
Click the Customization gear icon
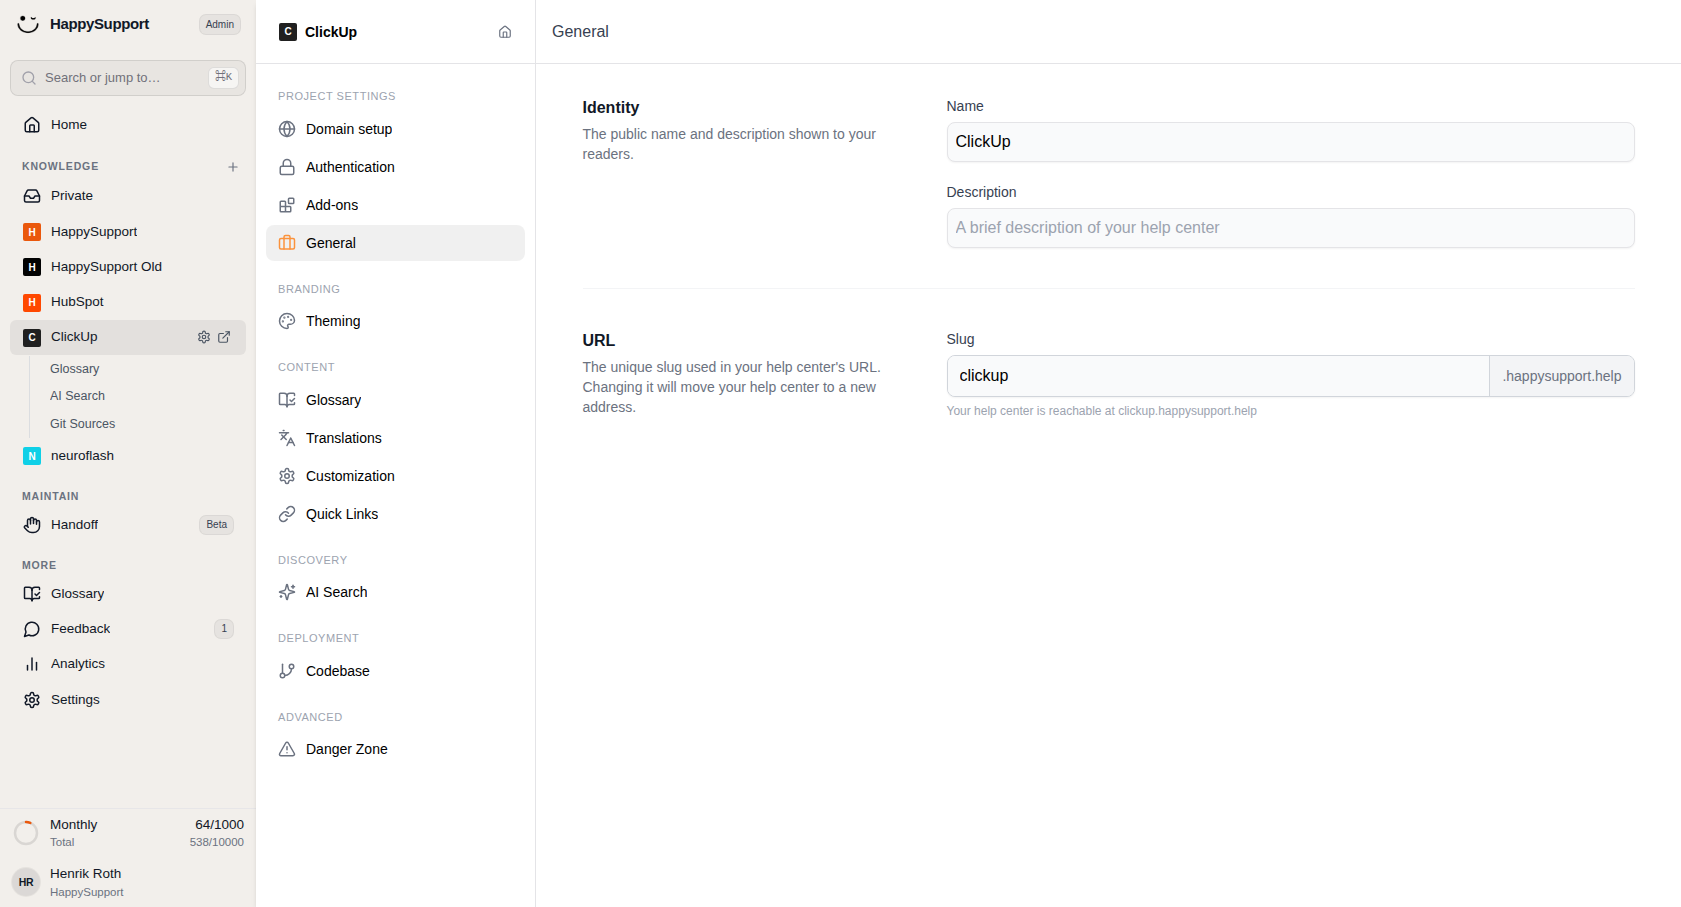pyautogui.click(x=287, y=476)
